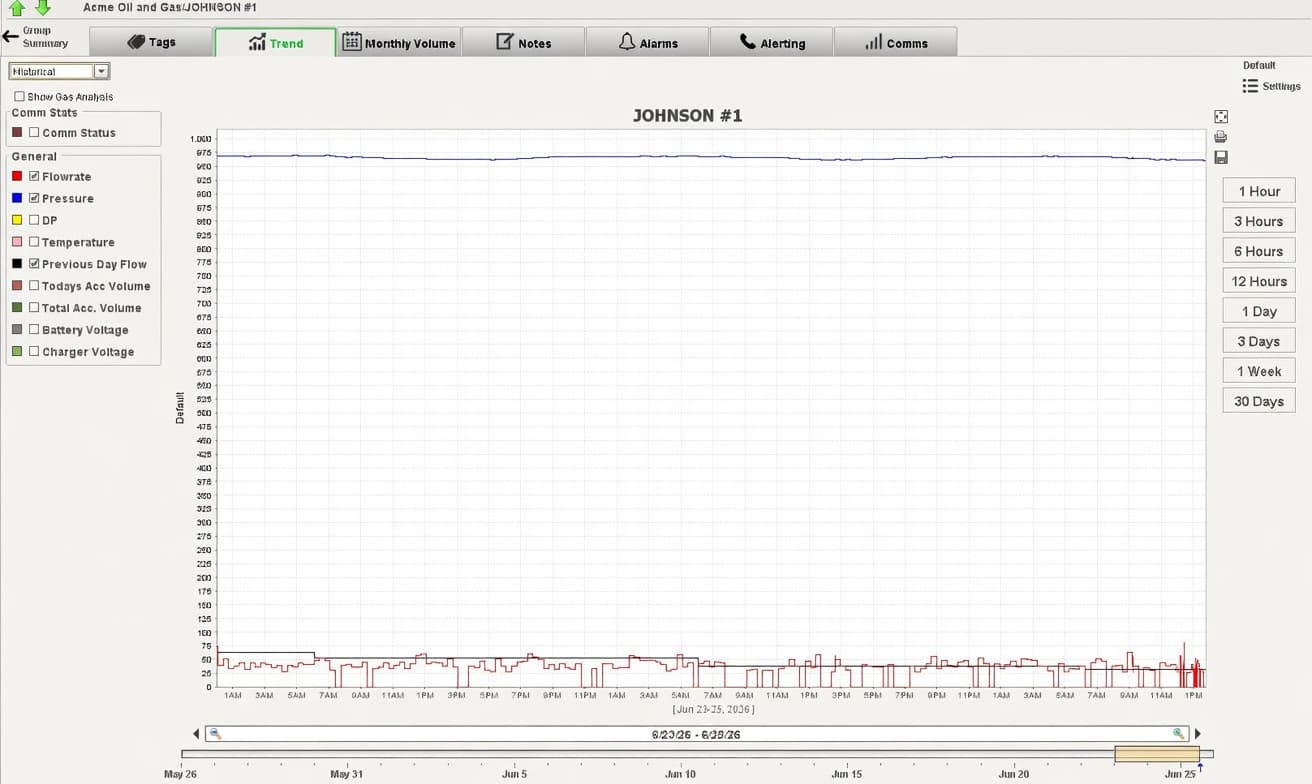Screen dimensions: 1312x784
Task: Save the chart with disk icon
Action: click(1220, 157)
